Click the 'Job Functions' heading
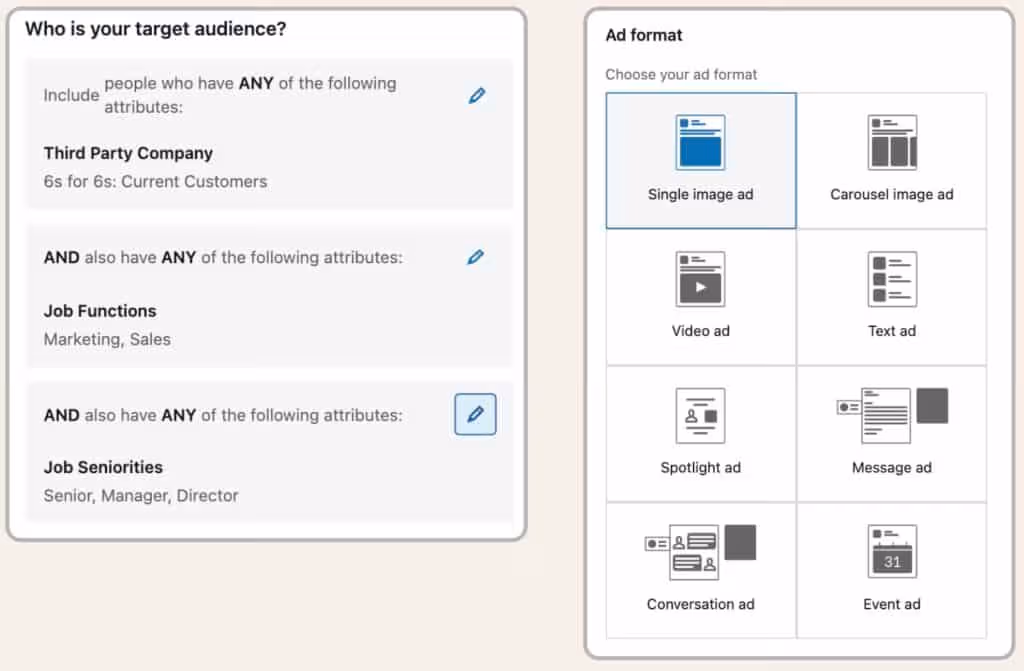 pos(100,311)
